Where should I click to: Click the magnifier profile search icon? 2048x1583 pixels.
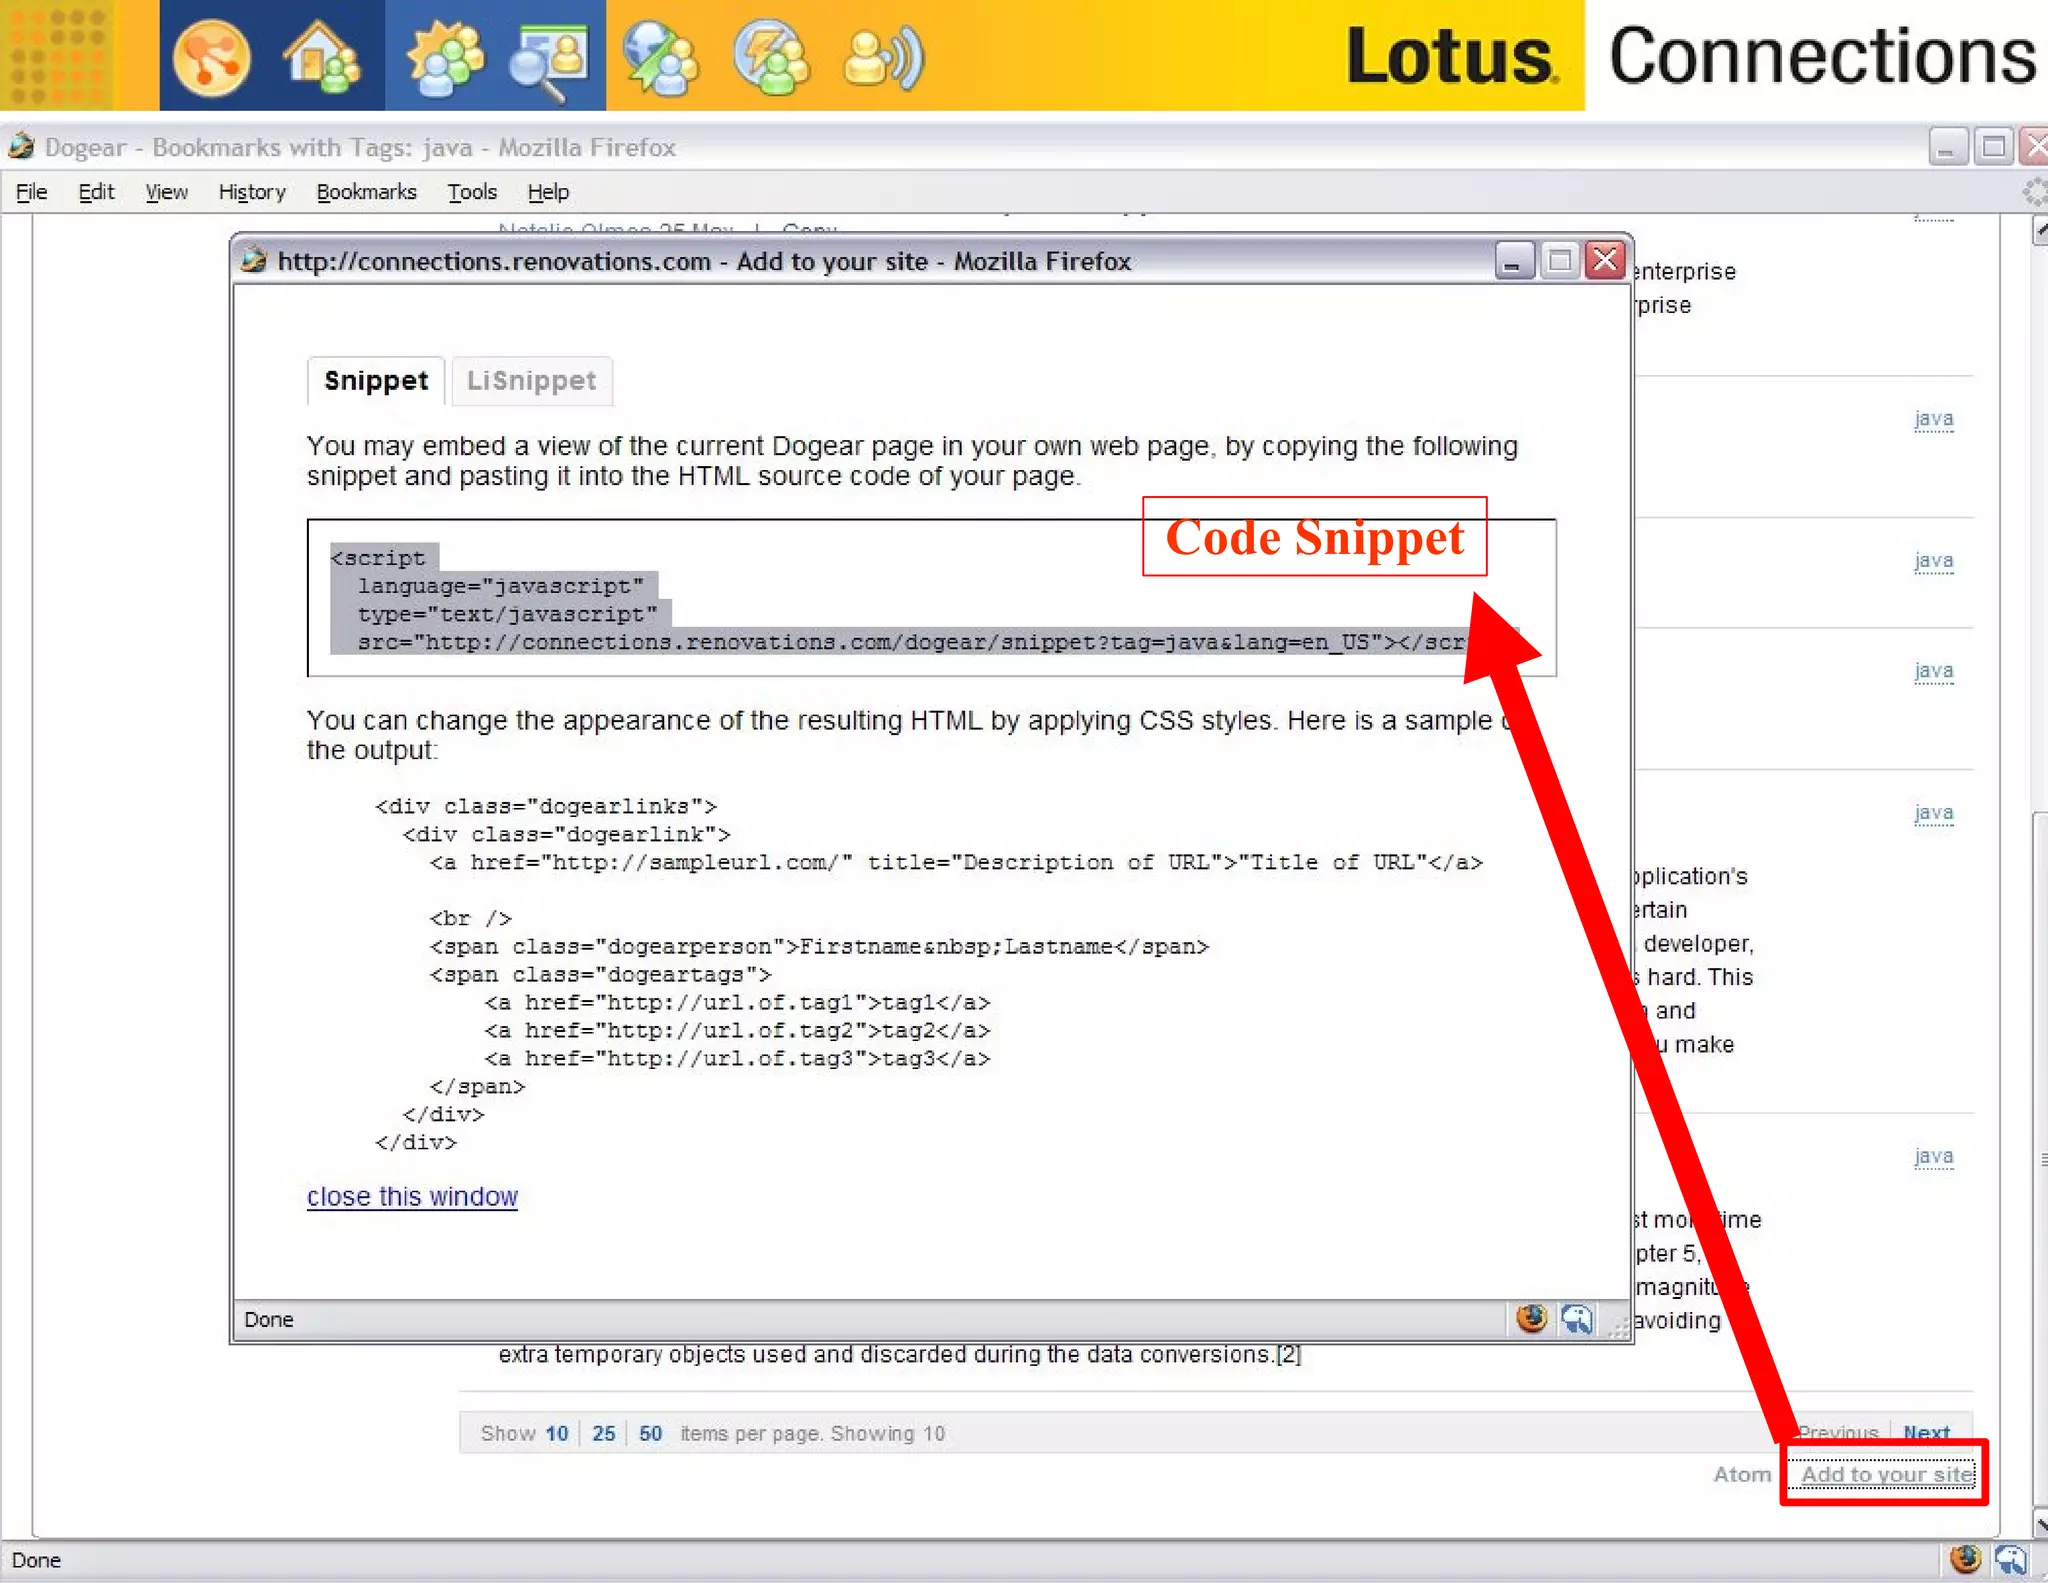pyautogui.click(x=548, y=60)
